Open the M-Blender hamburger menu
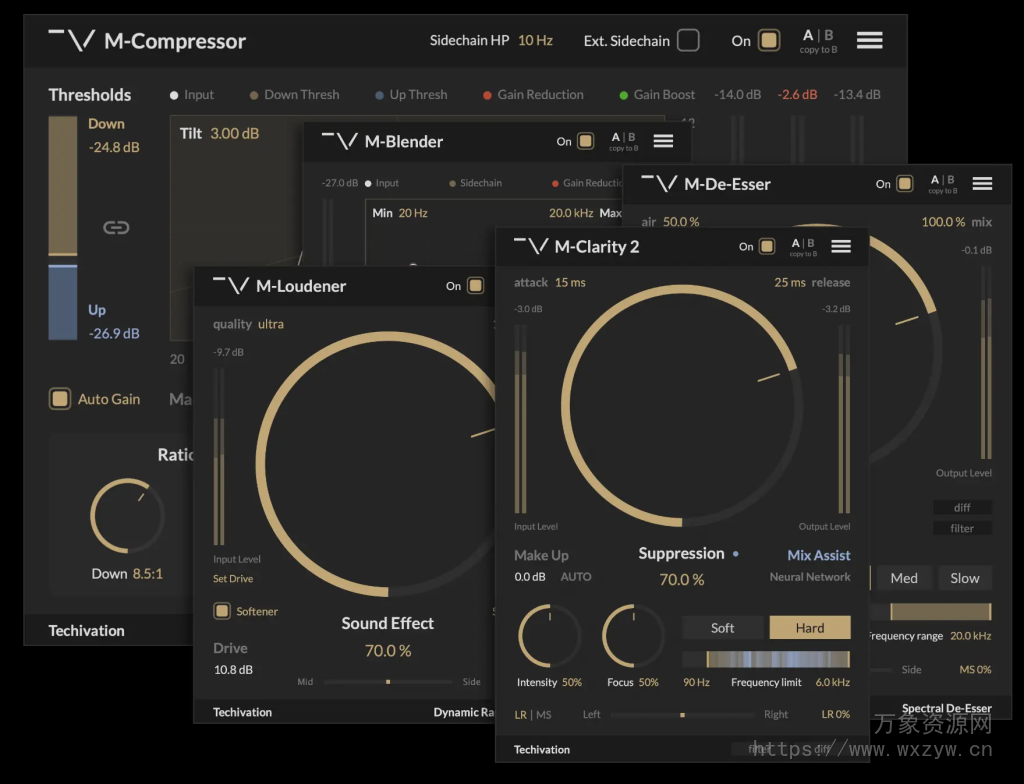The image size is (1024, 784). click(663, 142)
